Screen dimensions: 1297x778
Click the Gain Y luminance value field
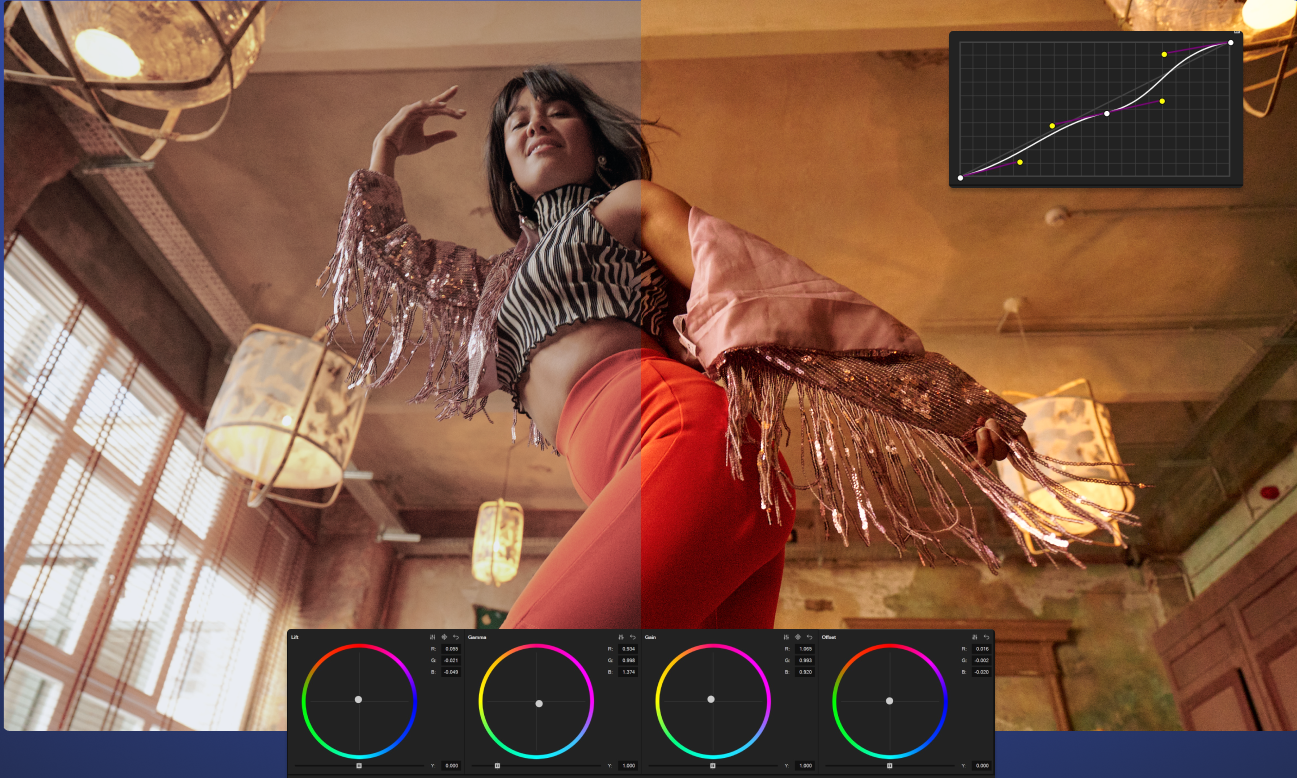[x=804, y=765]
